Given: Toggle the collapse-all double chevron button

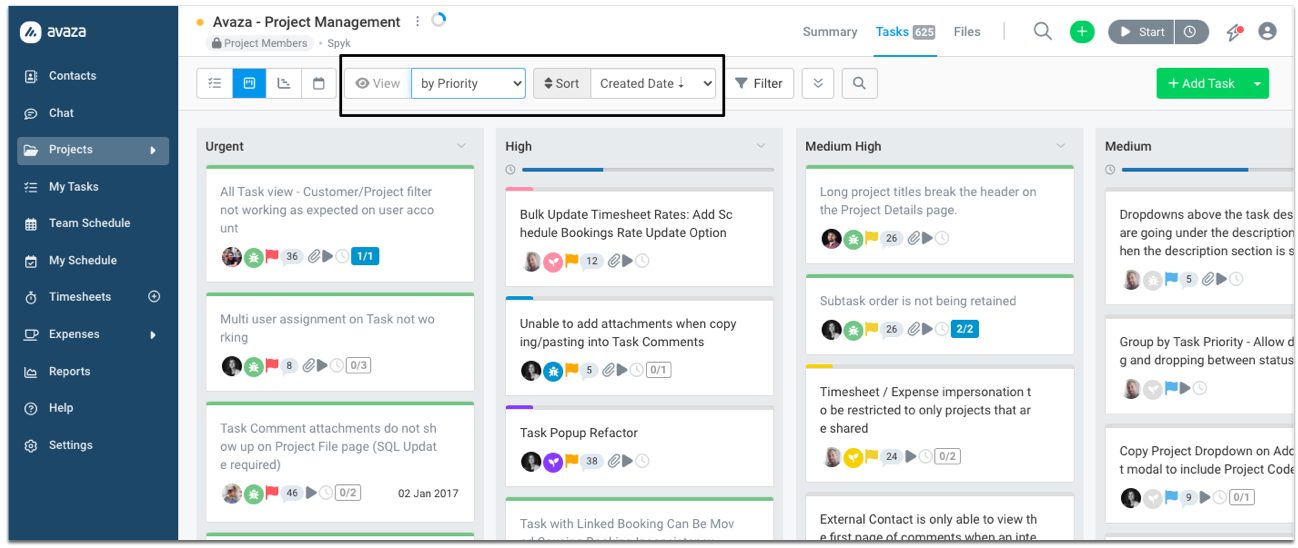Looking at the screenshot, I should pos(818,84).
